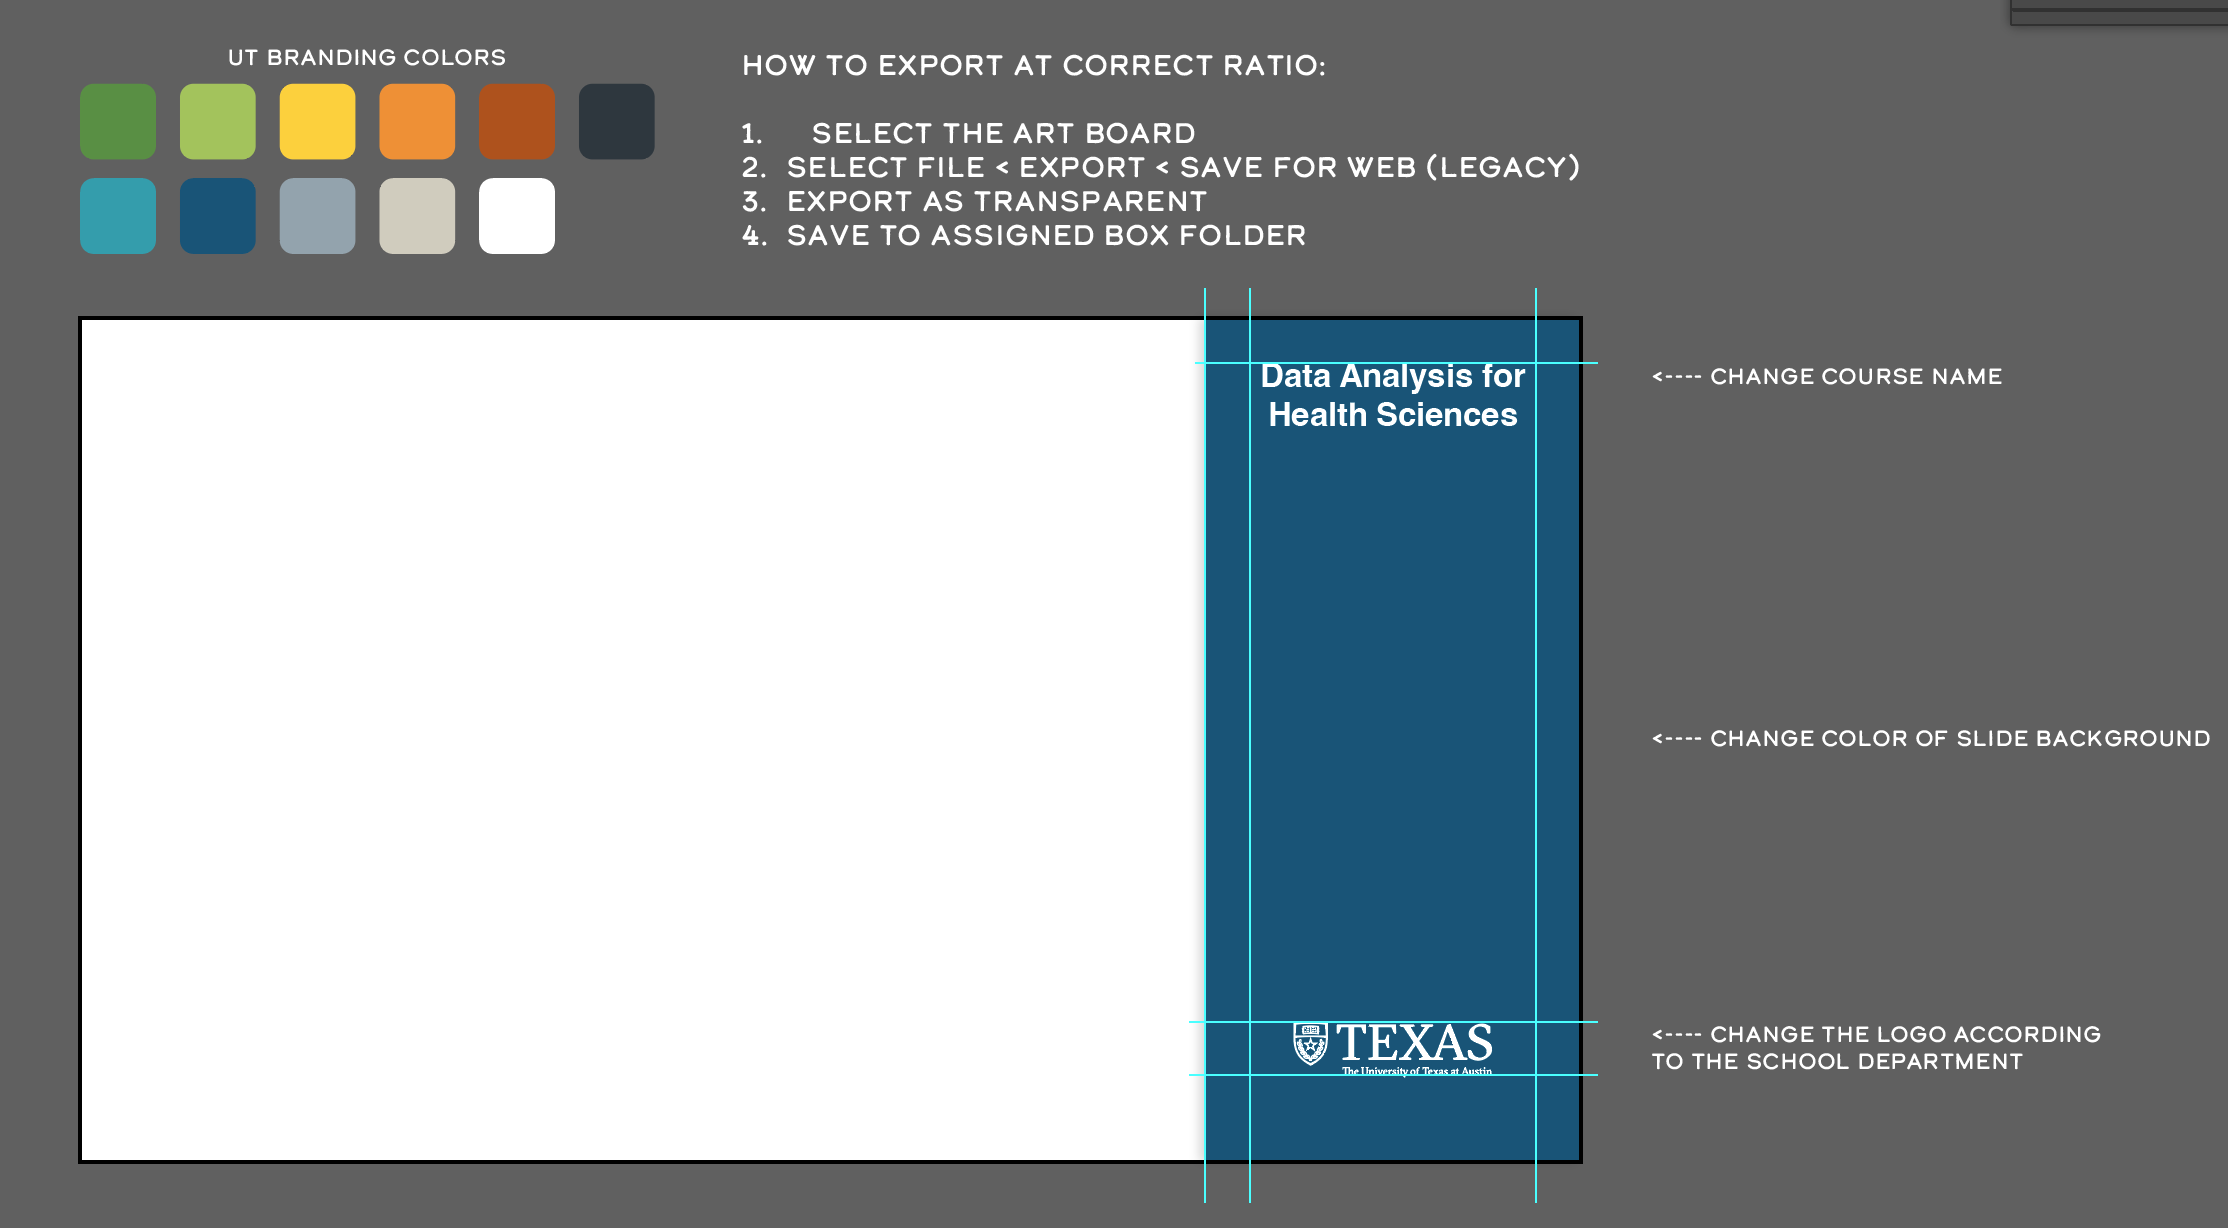Select the teal branding color swatch
Screen dimensions: 2228x1228
[x=118, y=216]
